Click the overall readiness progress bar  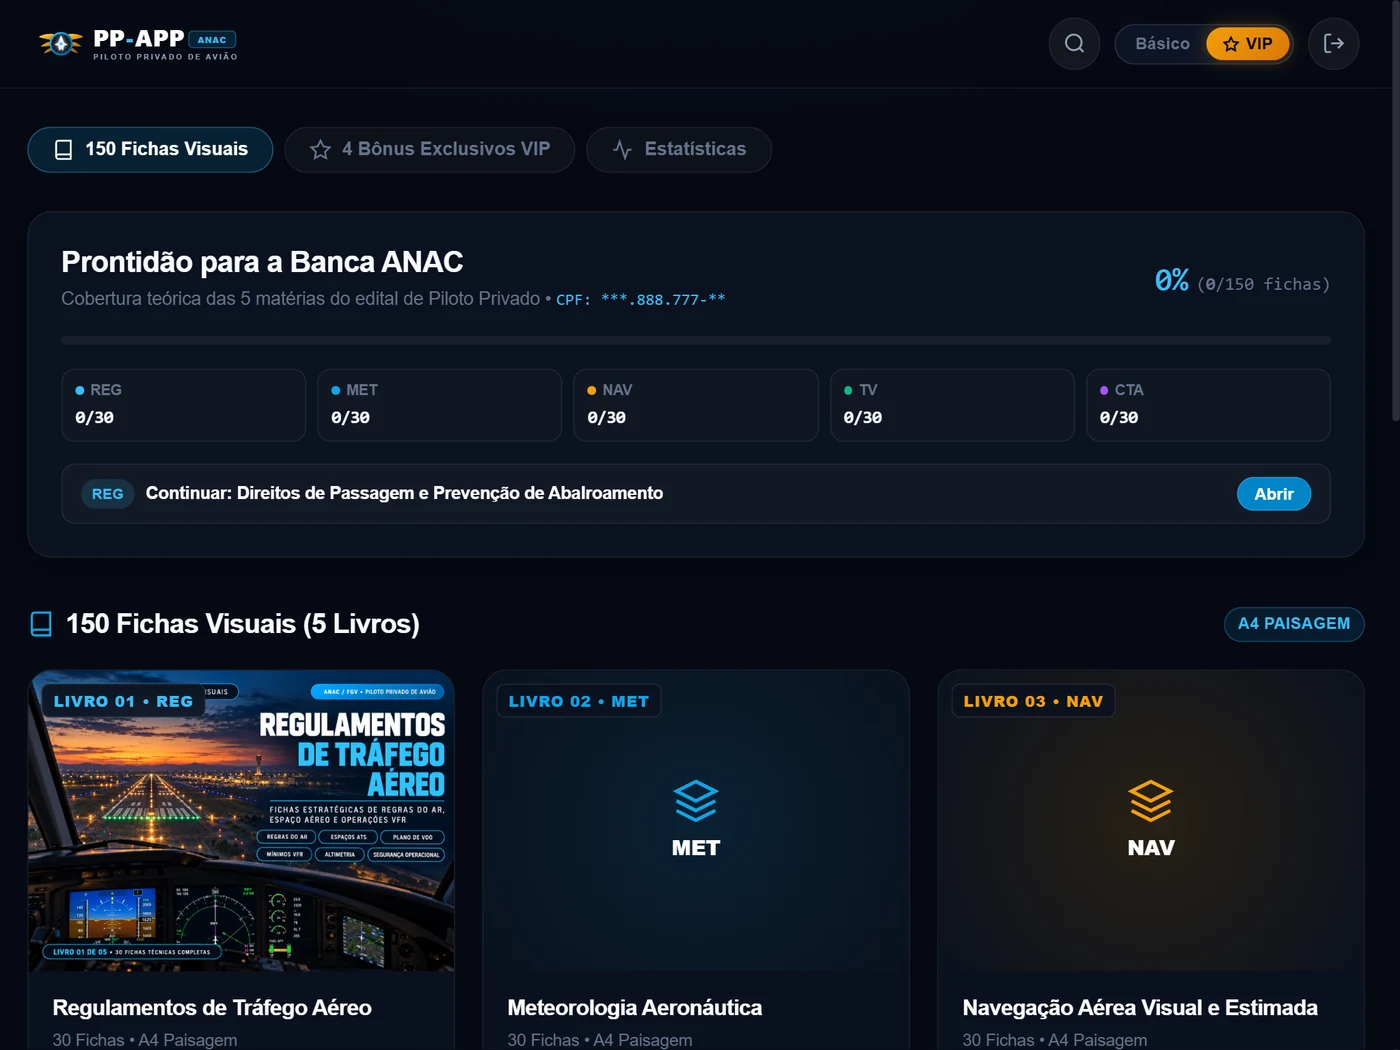click(x=696, y=340)
